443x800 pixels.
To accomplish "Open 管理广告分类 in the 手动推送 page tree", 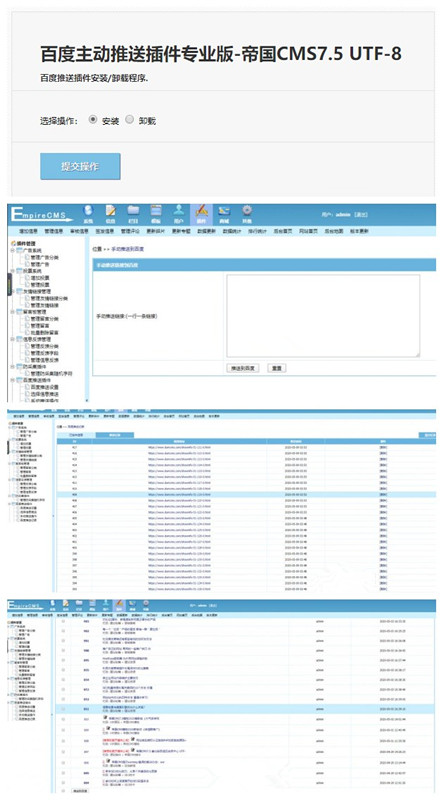I will click(x=45, y=258).
